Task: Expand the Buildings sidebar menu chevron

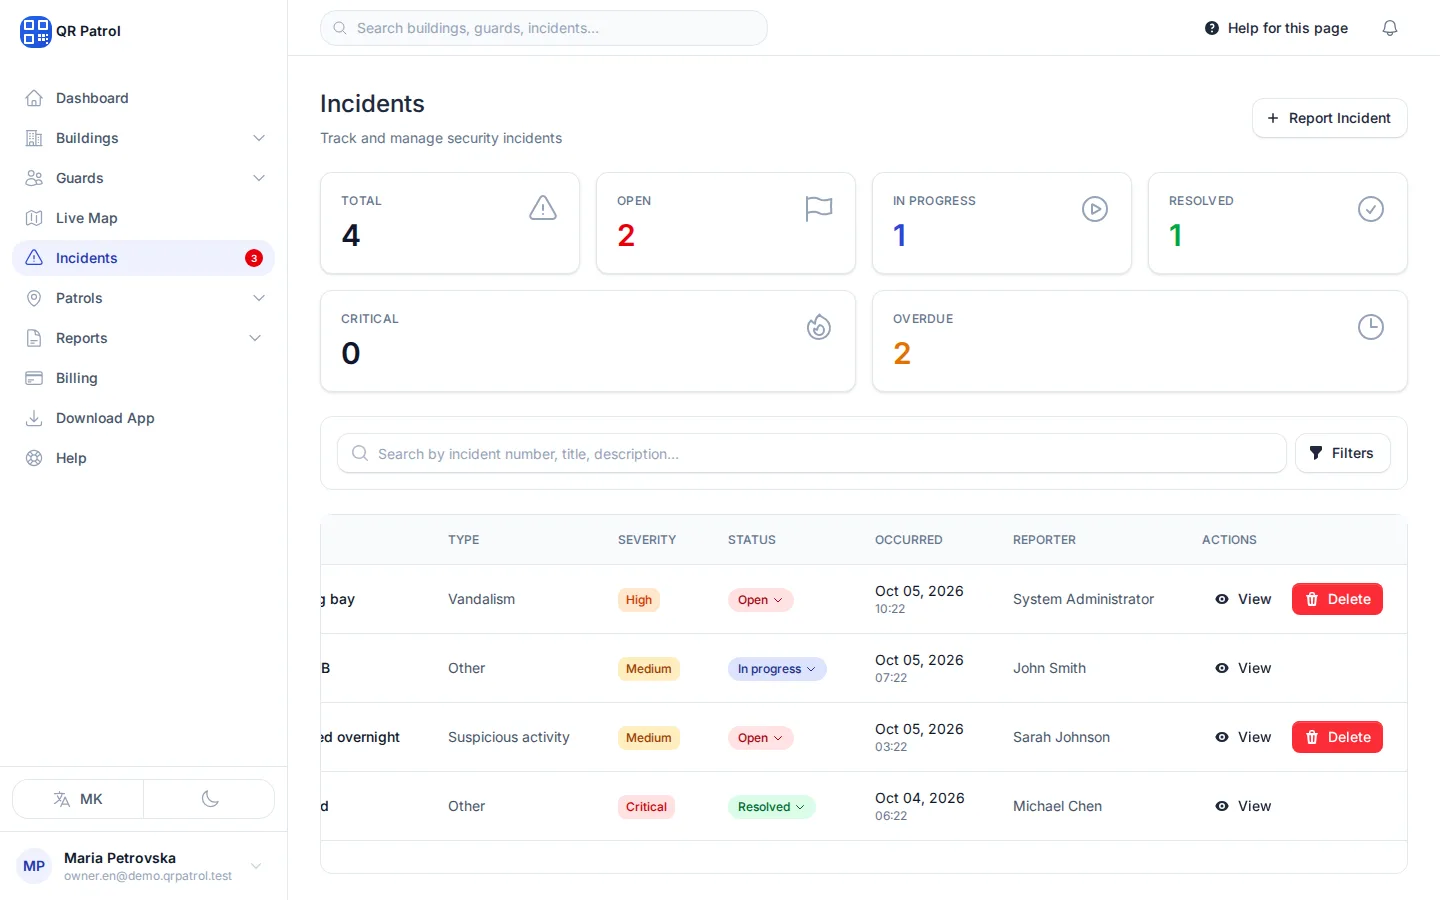Action: 259,138
